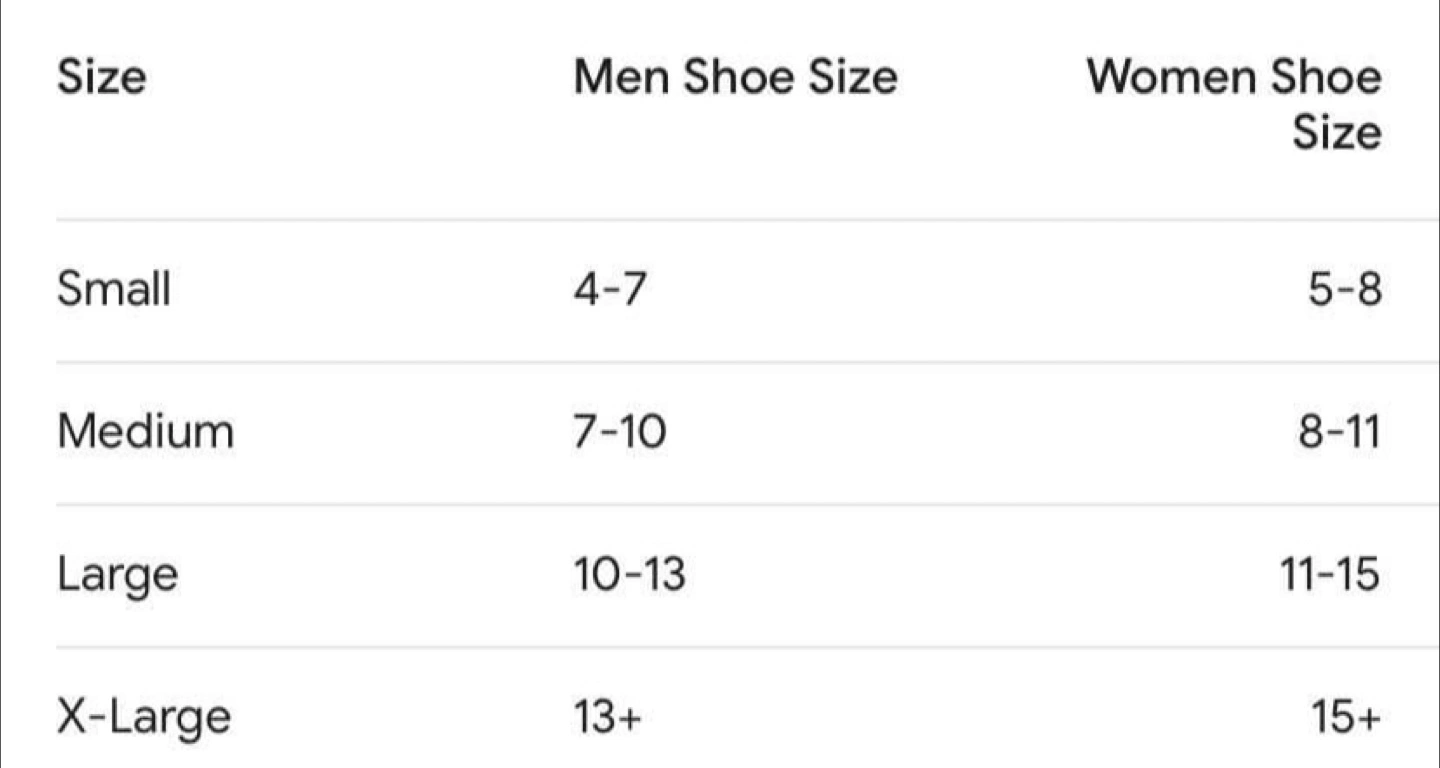
Task: Click the Men Shoe Size header
Action: [x=735, y=77]
